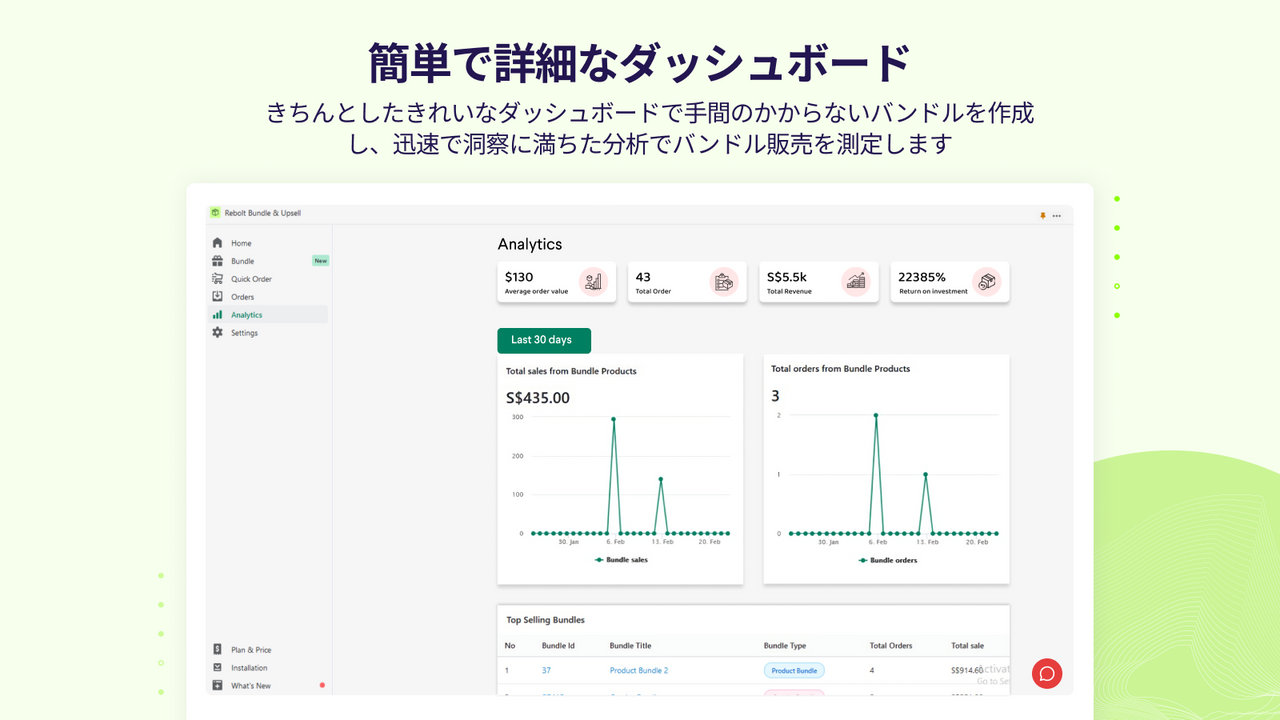Click the Total Revenue chart icon
Screen dimensions: 1280x720
(x=855, y=282)
